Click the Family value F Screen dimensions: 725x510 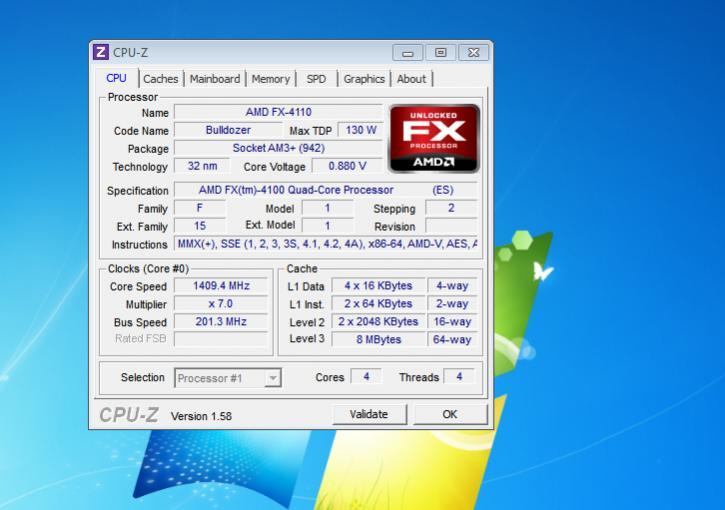coord(200,208)
